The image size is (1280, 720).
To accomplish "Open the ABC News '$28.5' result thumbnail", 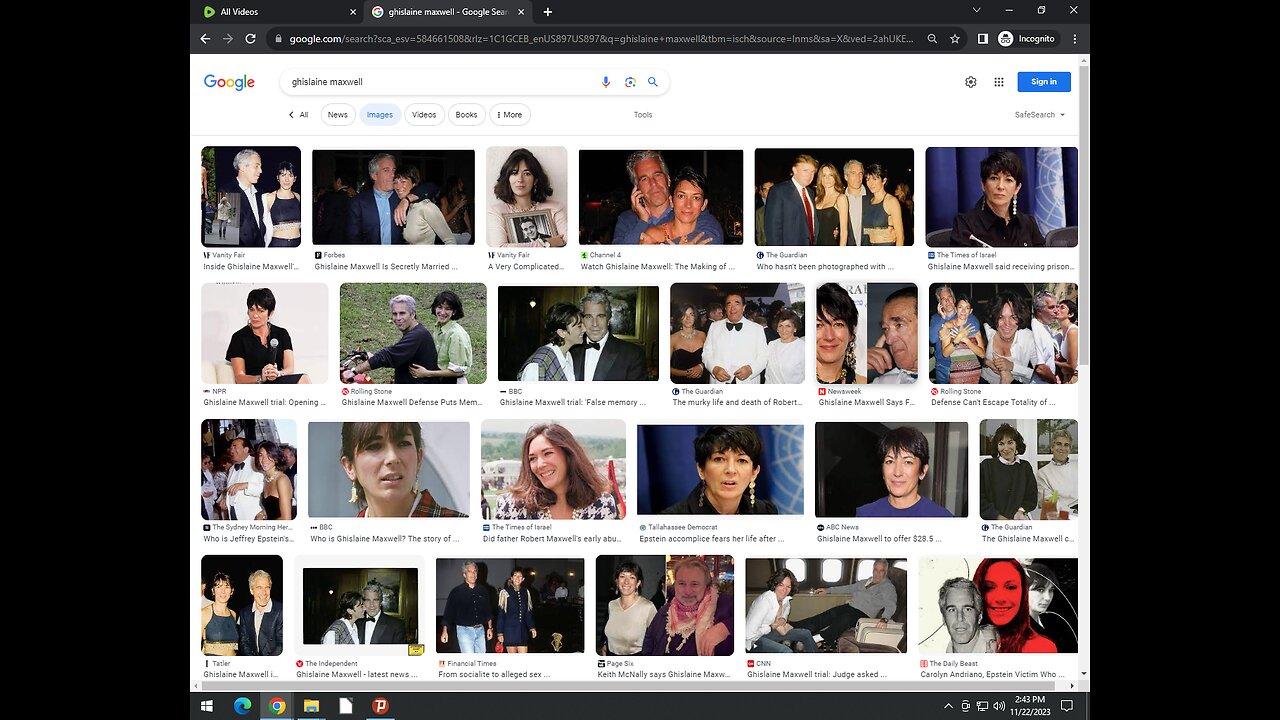I will tap(891, 469).
